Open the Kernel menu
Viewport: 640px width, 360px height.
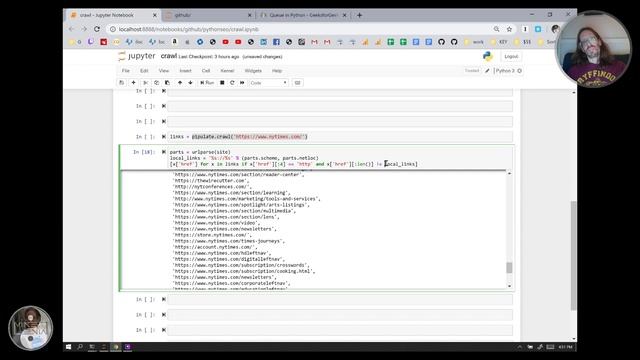[x=227, y=71]
